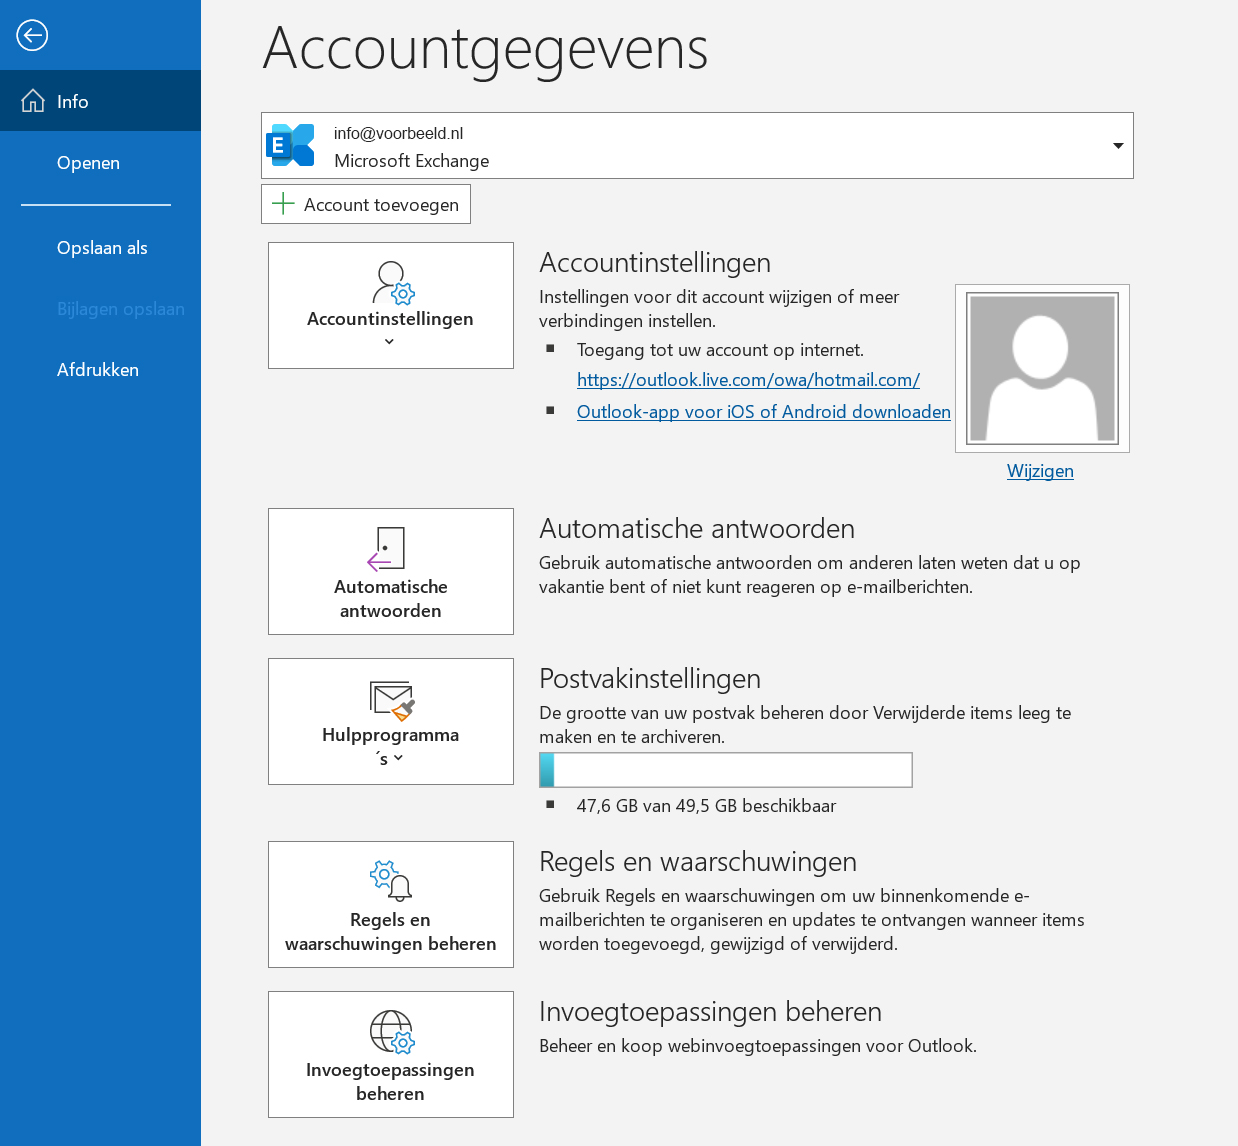This screenshot has height=1146, width=1238.
Task: Open the Afdrukken menu item
Action: coord(100,370)
